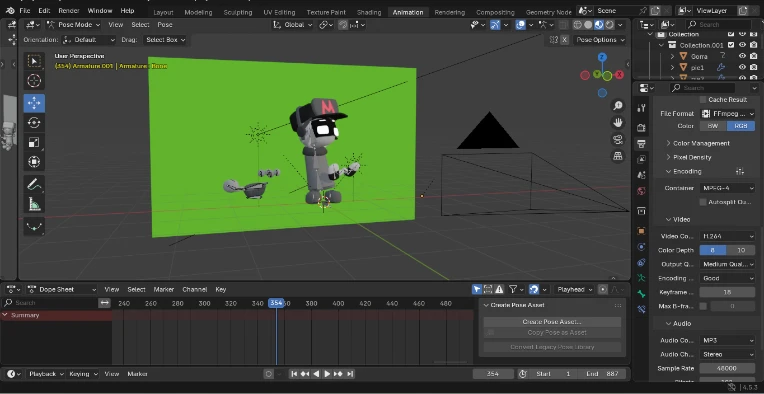Toggle camera view icon in viewport
764x394 pixels.
click(x=618, y=140)
